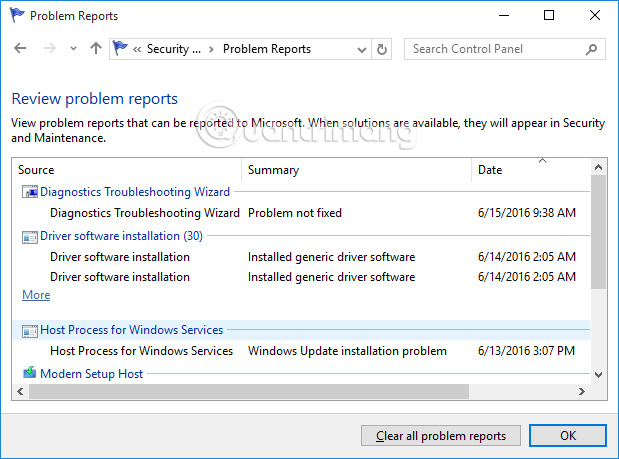Click the search magnifier icon
This screenshot has height=459, width=619.
tap(591, 49)
